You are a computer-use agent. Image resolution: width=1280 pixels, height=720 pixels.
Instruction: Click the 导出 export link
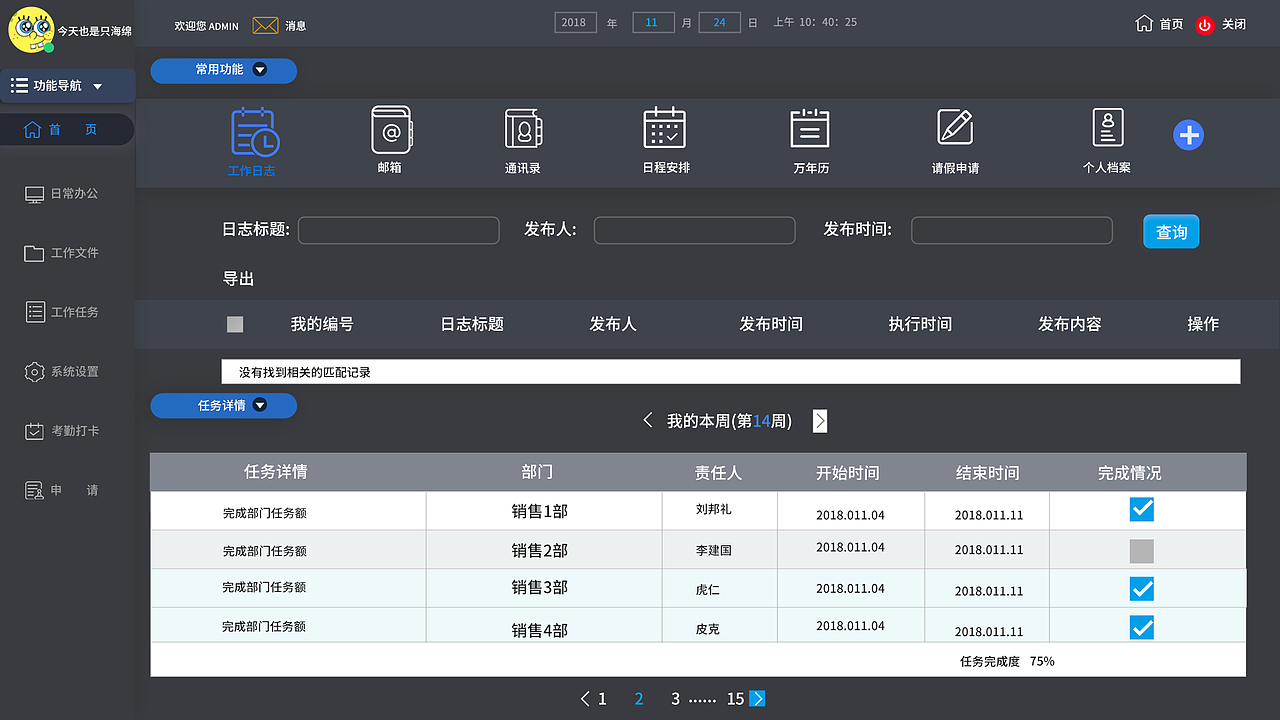click(x=239, y=279)
